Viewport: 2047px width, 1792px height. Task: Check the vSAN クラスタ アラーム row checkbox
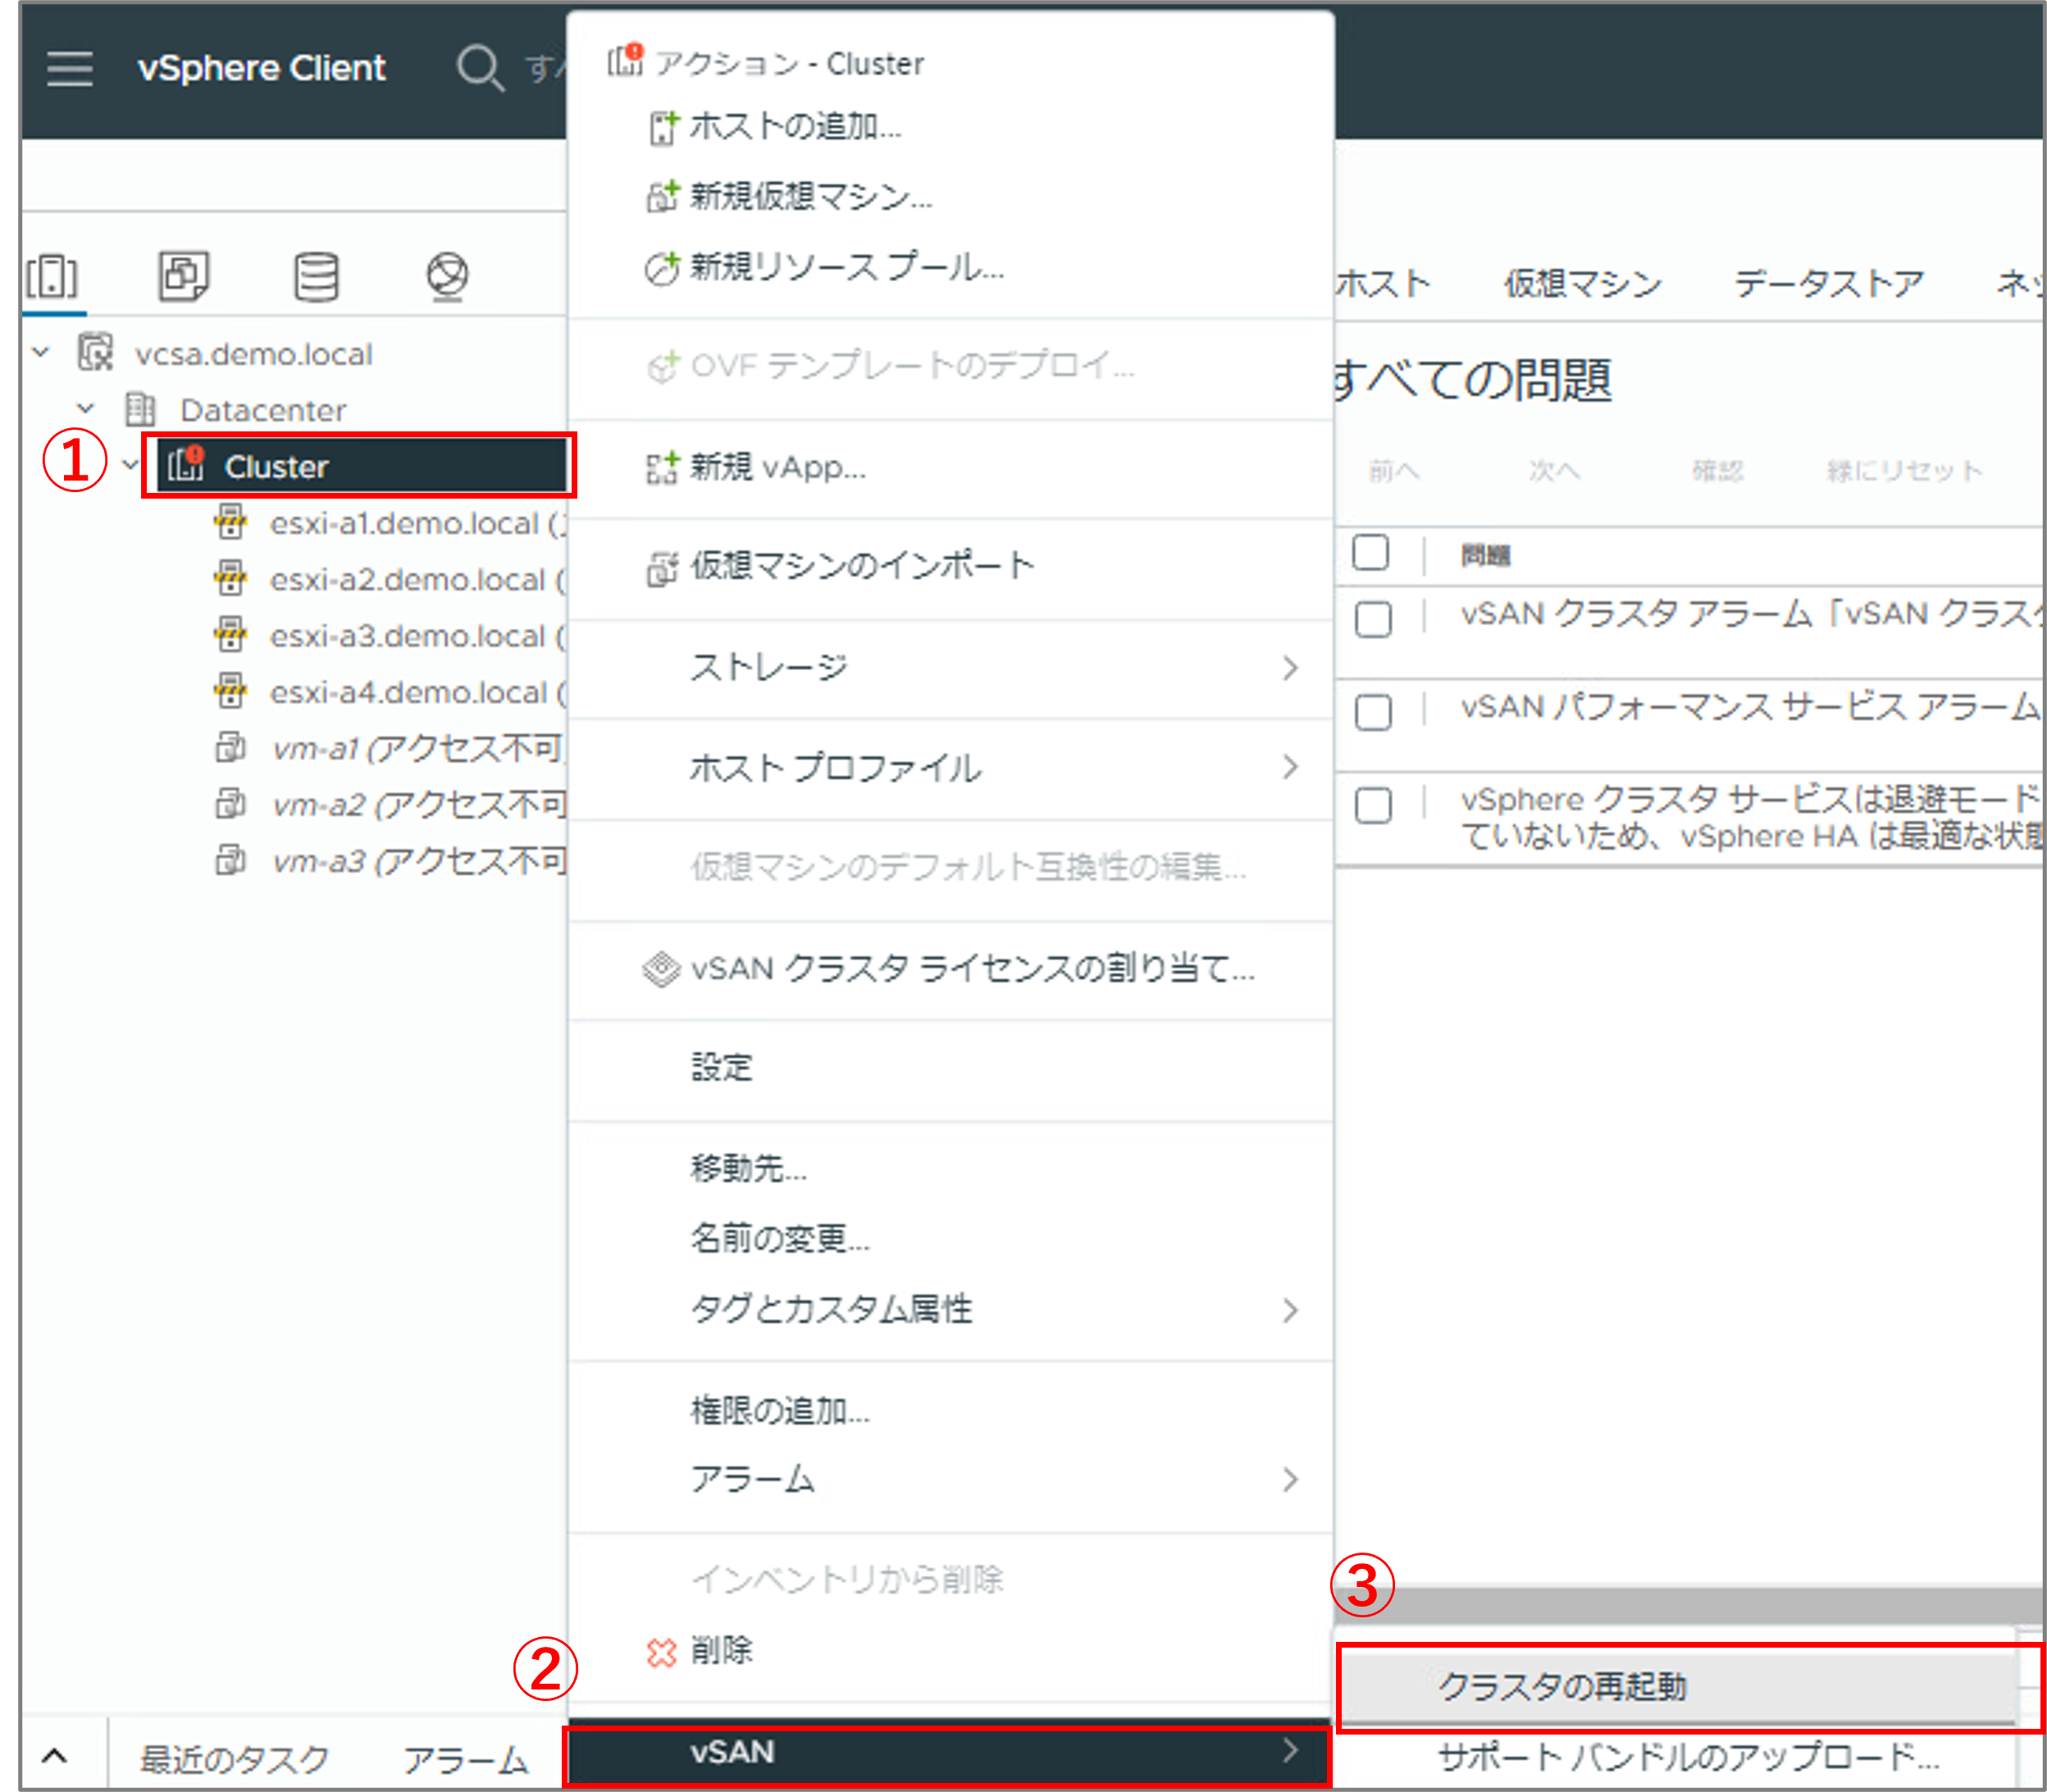(x=1373, y=619)
